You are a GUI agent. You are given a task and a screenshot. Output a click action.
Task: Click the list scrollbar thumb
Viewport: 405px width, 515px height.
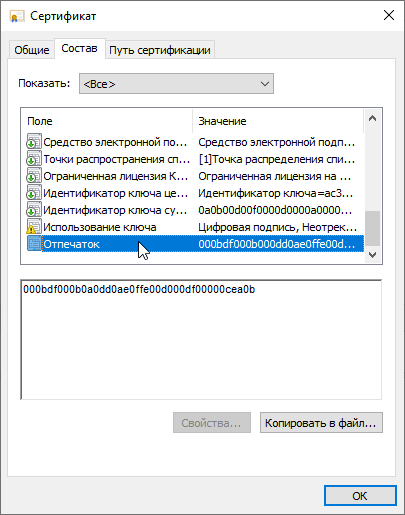tap(372, 228)
